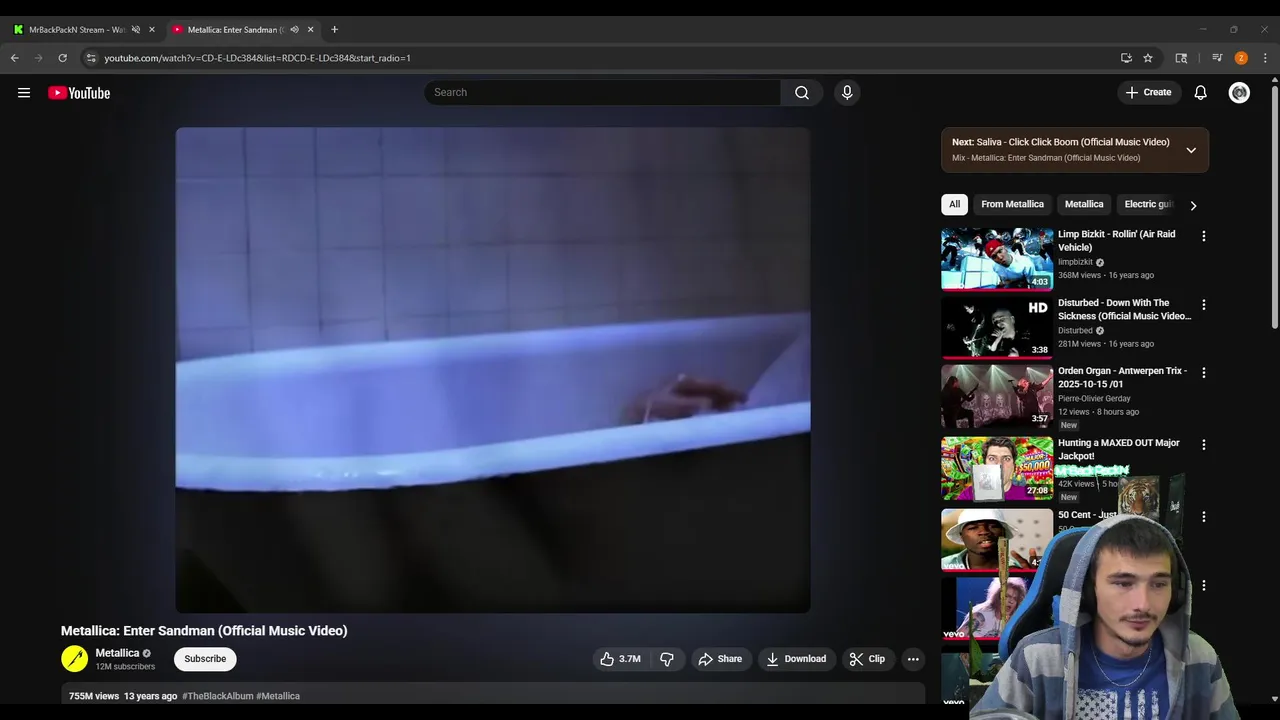Open the 50 Cent video thumbnail

pos(997,540)
